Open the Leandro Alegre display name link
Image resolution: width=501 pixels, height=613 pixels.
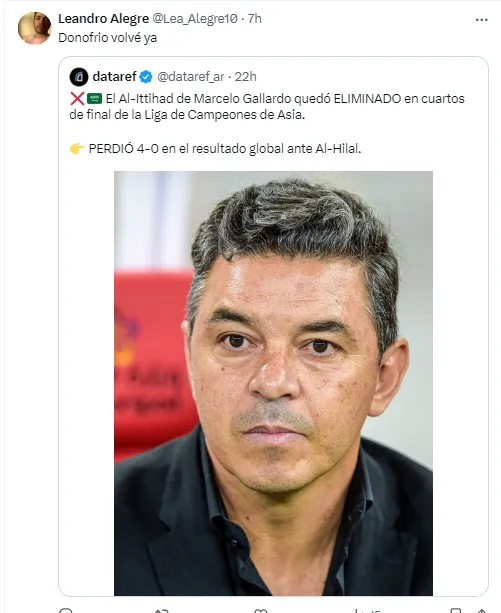104,18
